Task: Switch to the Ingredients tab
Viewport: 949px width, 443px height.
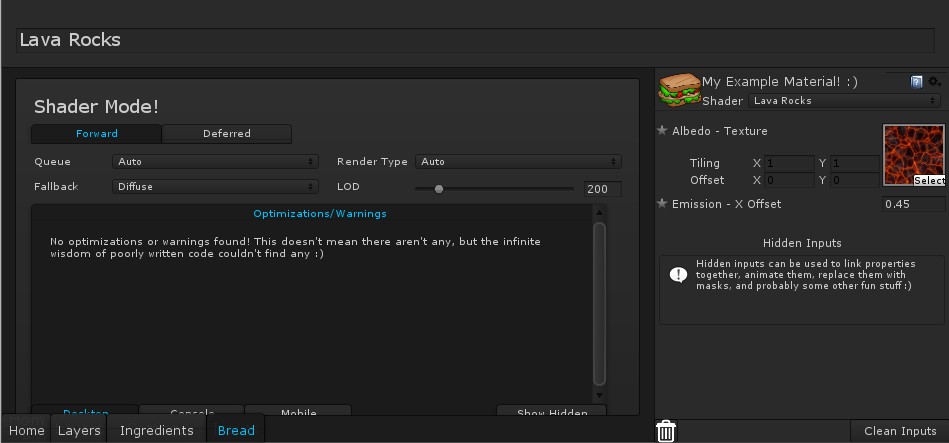Action: tap(157, 431)
